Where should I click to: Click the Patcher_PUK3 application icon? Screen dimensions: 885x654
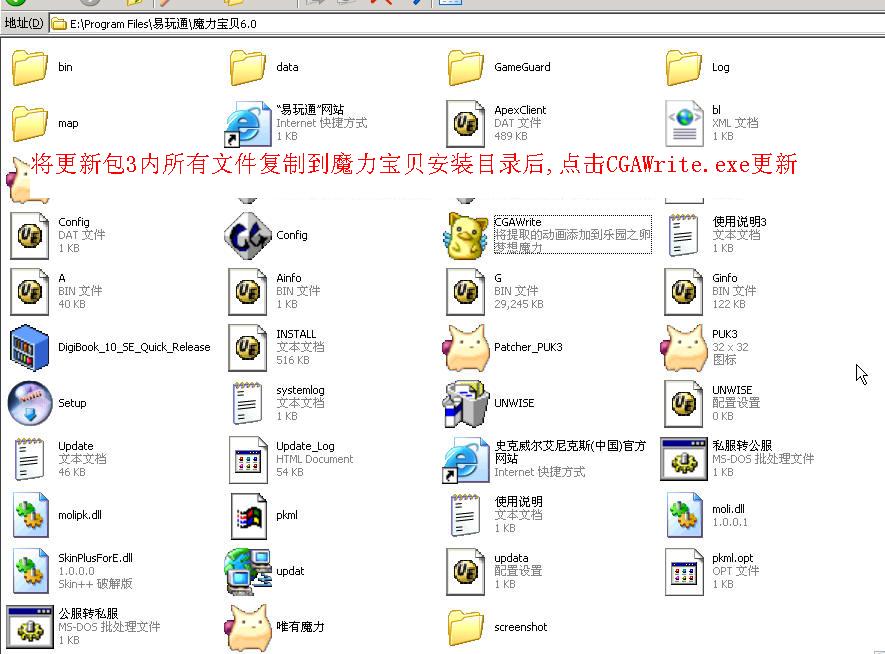click(x=465, y=347)
